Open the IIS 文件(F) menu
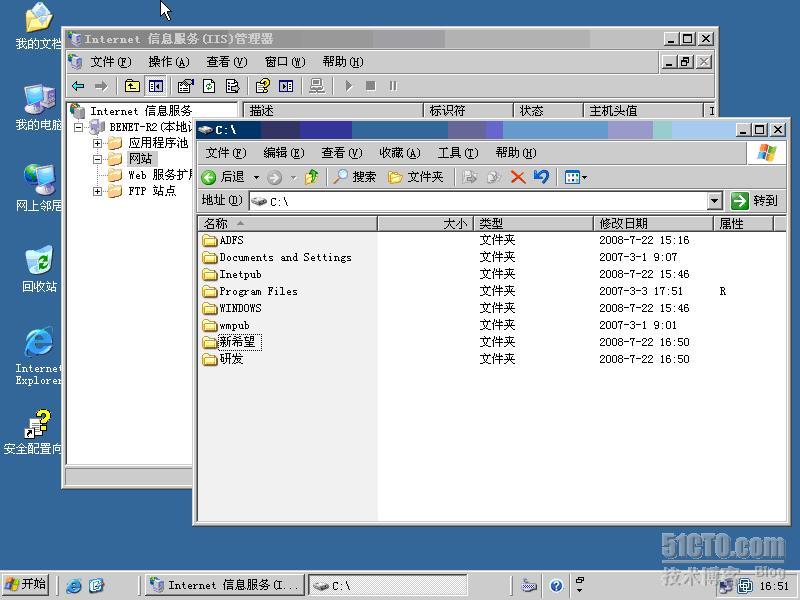The width and height of the screenshot is (800, 600). click(x=111, y=62)
